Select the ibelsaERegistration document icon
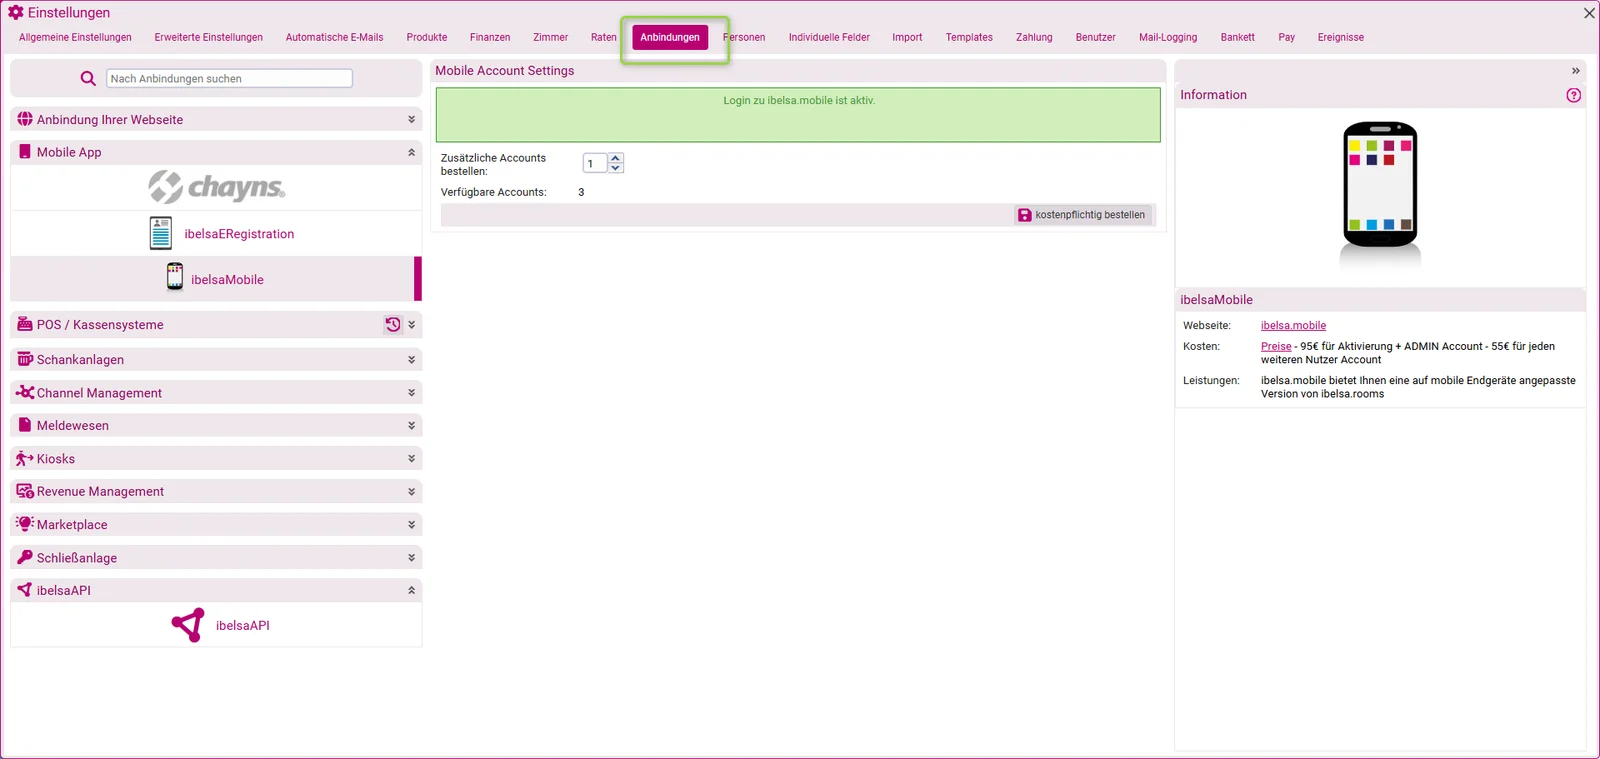Screen dimensions: 1600x759 161,233
